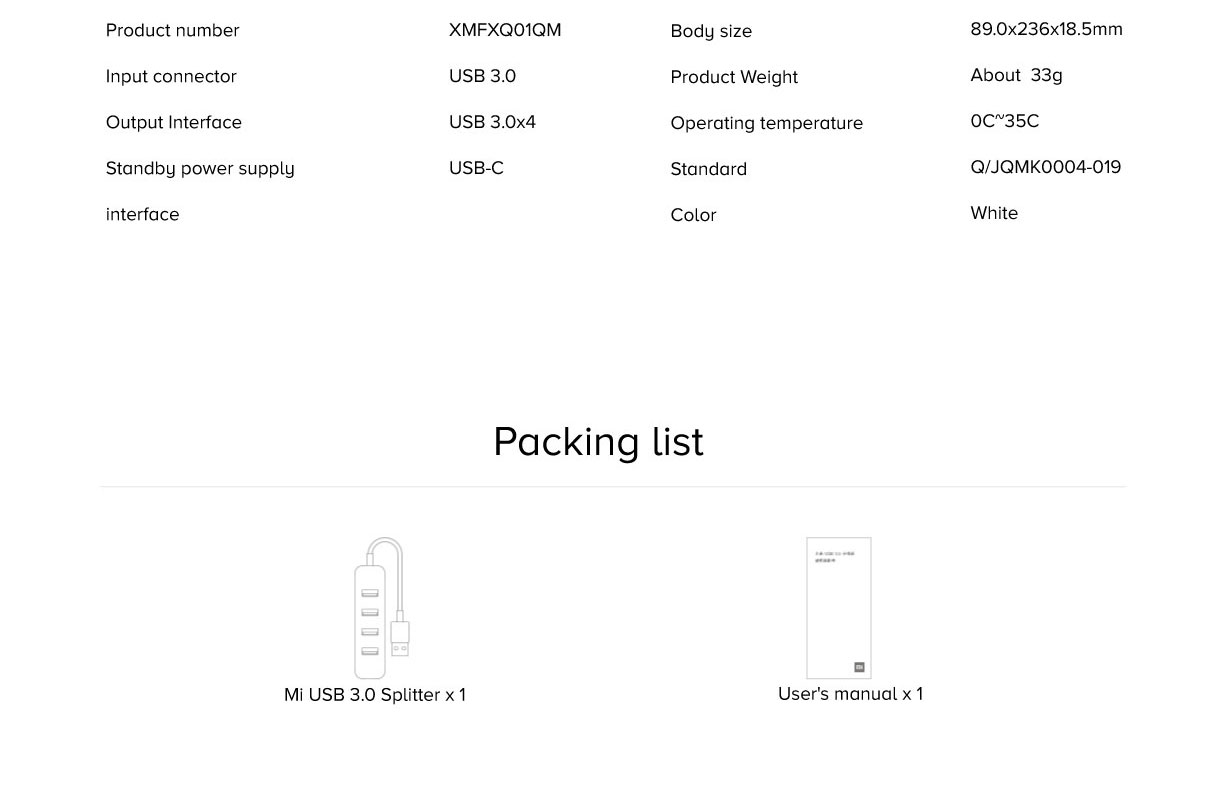Click the temperature range 0C~35C

pyautogui.click(x=1004, y=121)
